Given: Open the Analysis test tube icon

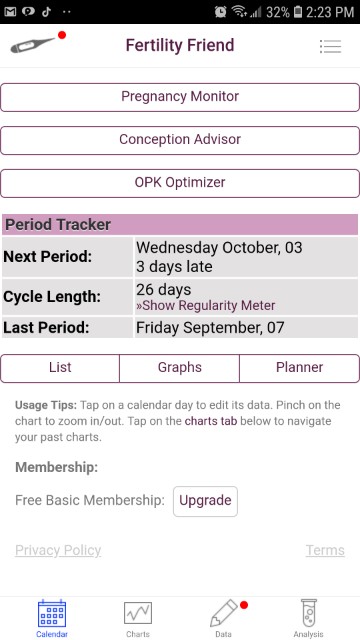Looking at the screenshot, I should [x=309, y=613].
